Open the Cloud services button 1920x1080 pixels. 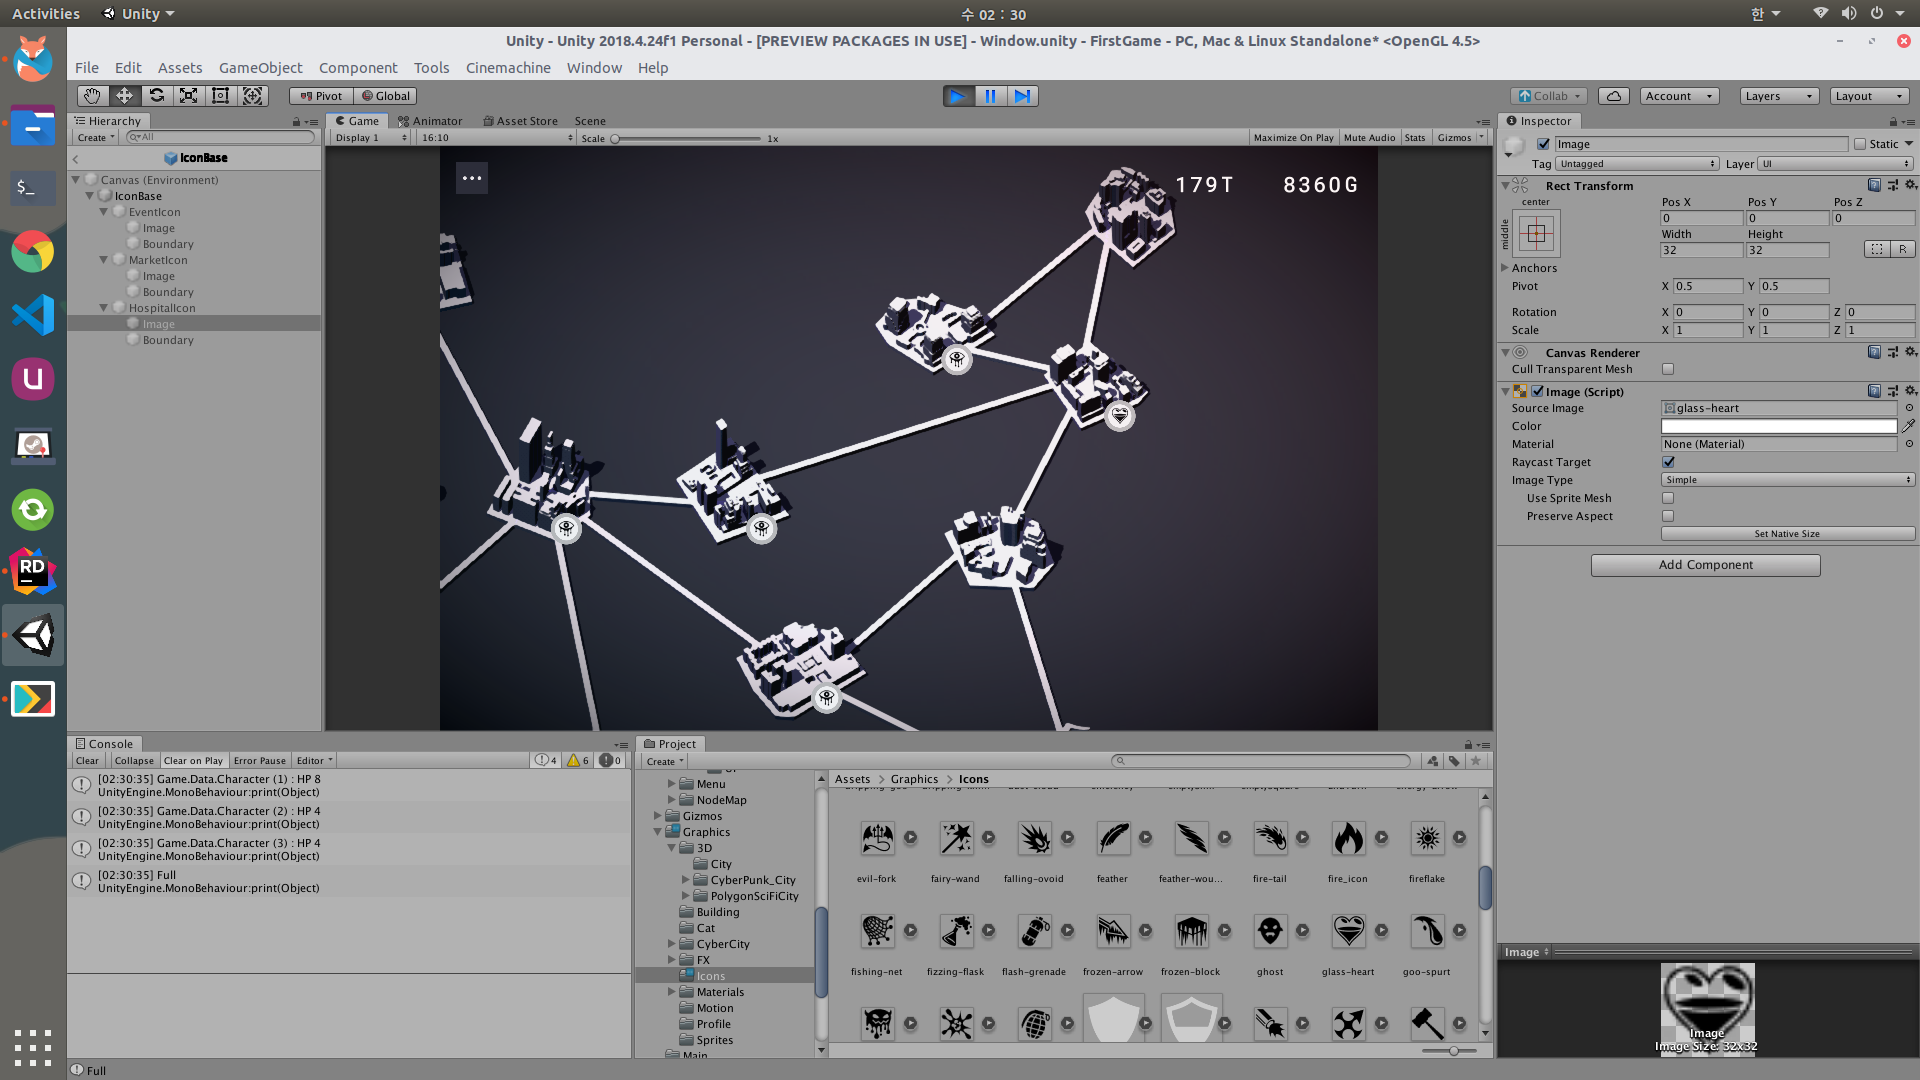point(1613,96)
